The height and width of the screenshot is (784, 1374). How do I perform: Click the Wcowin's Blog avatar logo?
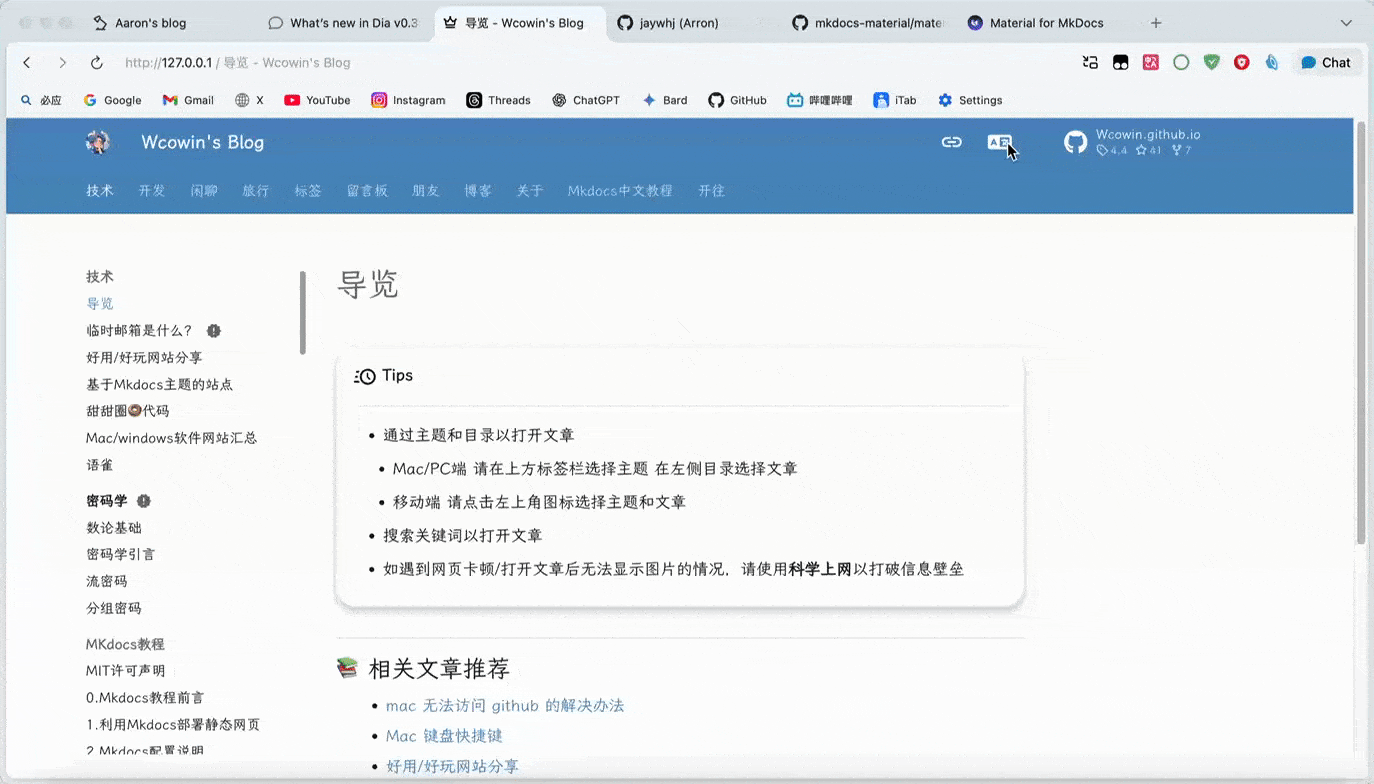[97, 141]
